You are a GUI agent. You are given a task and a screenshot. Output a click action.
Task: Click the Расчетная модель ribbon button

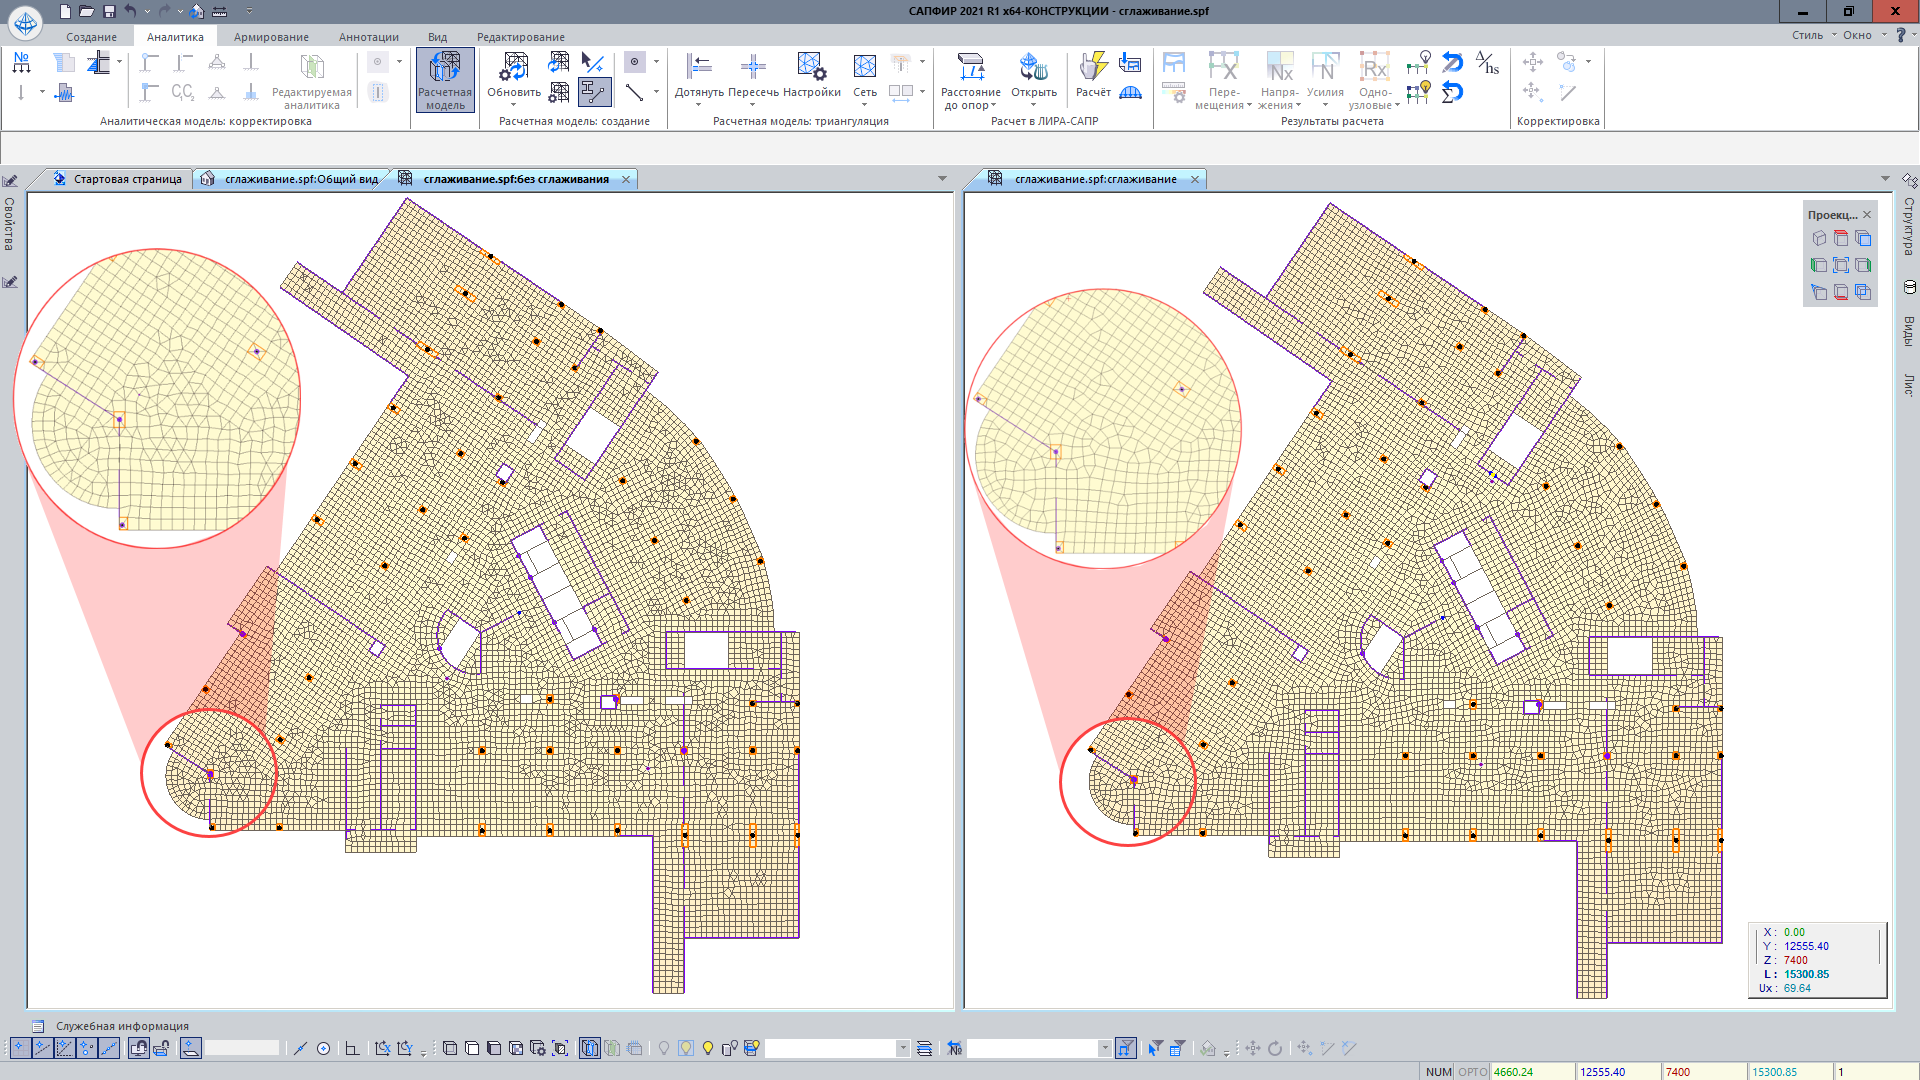(445, 80)
